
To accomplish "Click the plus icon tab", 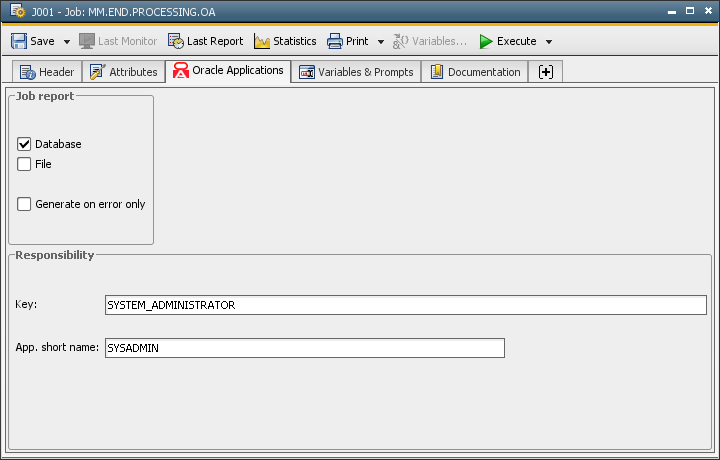I will pos(545,72).
